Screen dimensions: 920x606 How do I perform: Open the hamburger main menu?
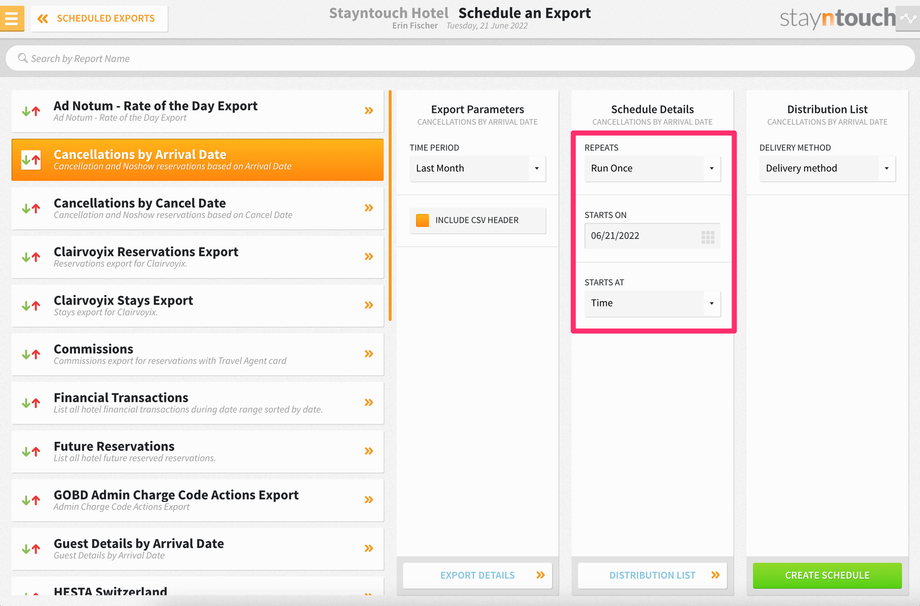pos(12,18)
